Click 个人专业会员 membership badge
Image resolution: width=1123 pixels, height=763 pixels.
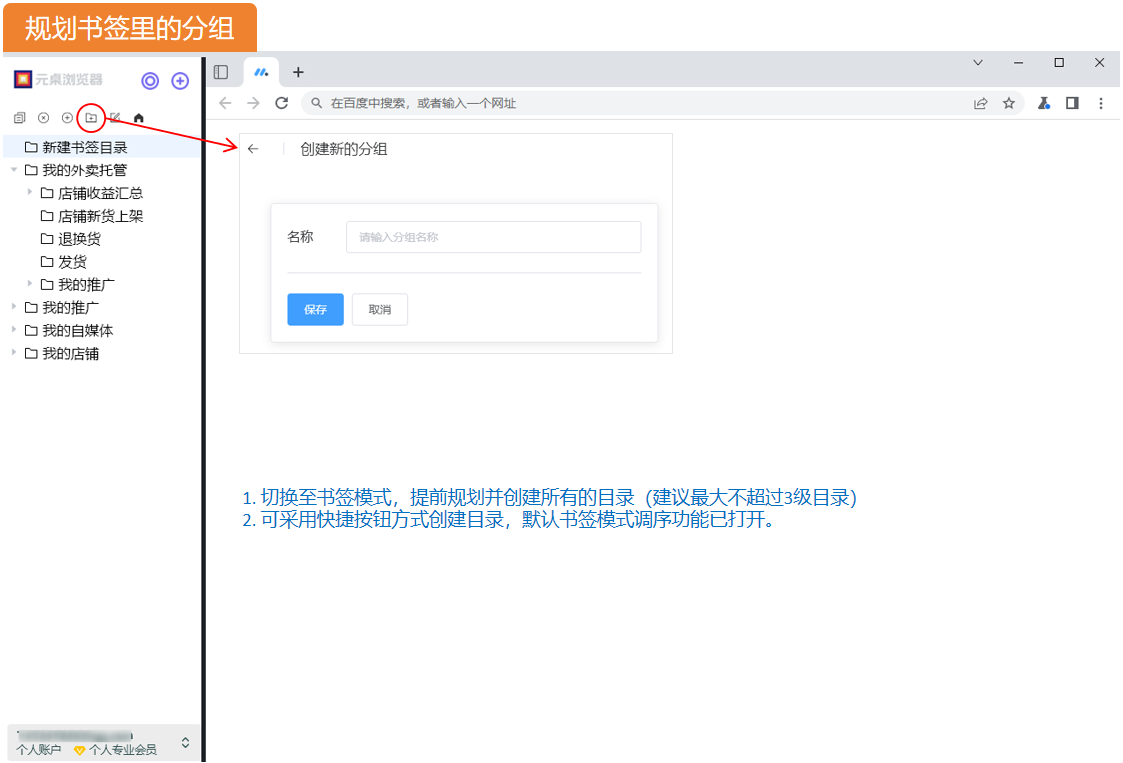(115, 749)
